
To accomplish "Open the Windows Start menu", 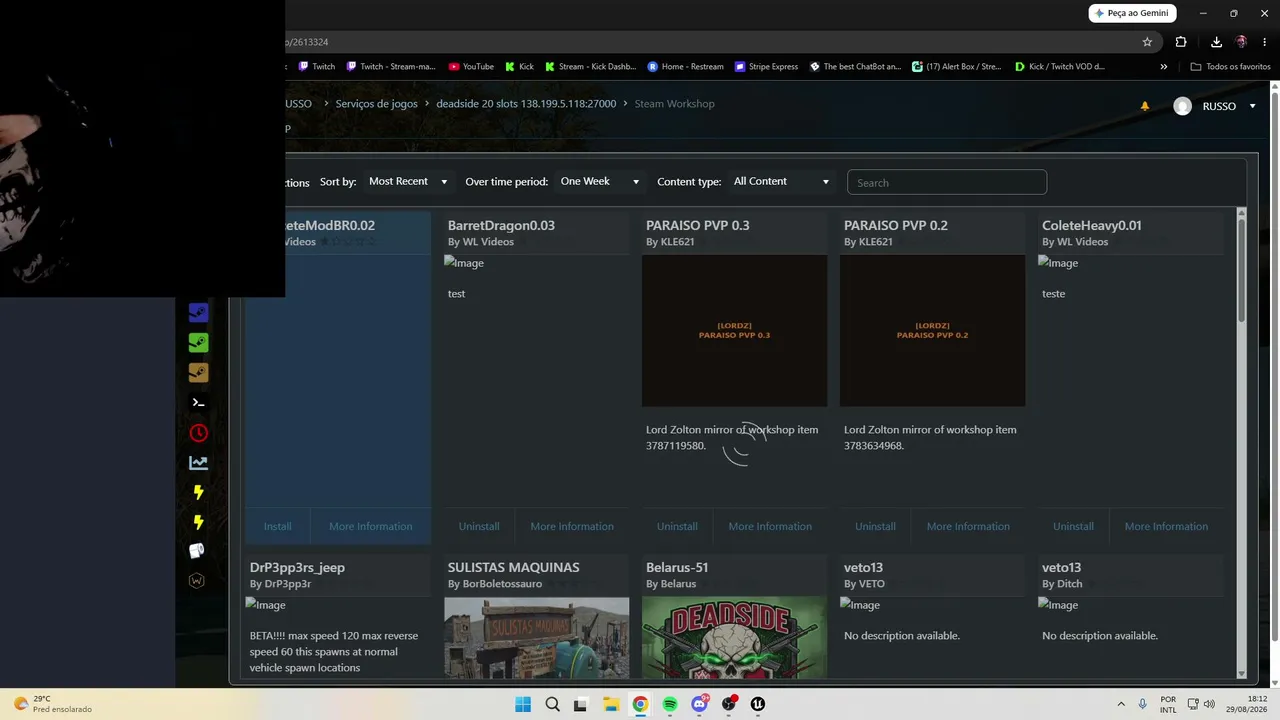I will (x=523, y=704).
